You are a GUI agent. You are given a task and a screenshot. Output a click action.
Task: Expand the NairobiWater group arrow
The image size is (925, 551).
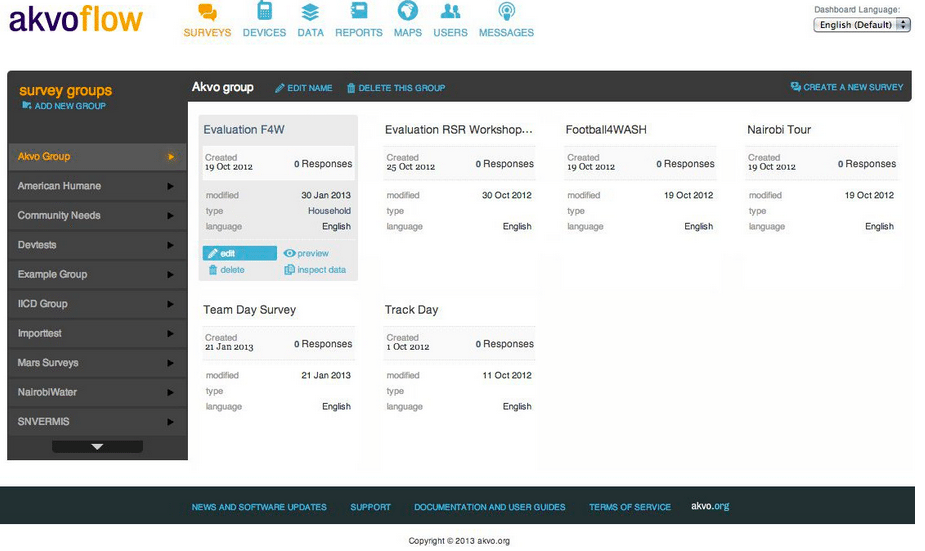[170, 392]
